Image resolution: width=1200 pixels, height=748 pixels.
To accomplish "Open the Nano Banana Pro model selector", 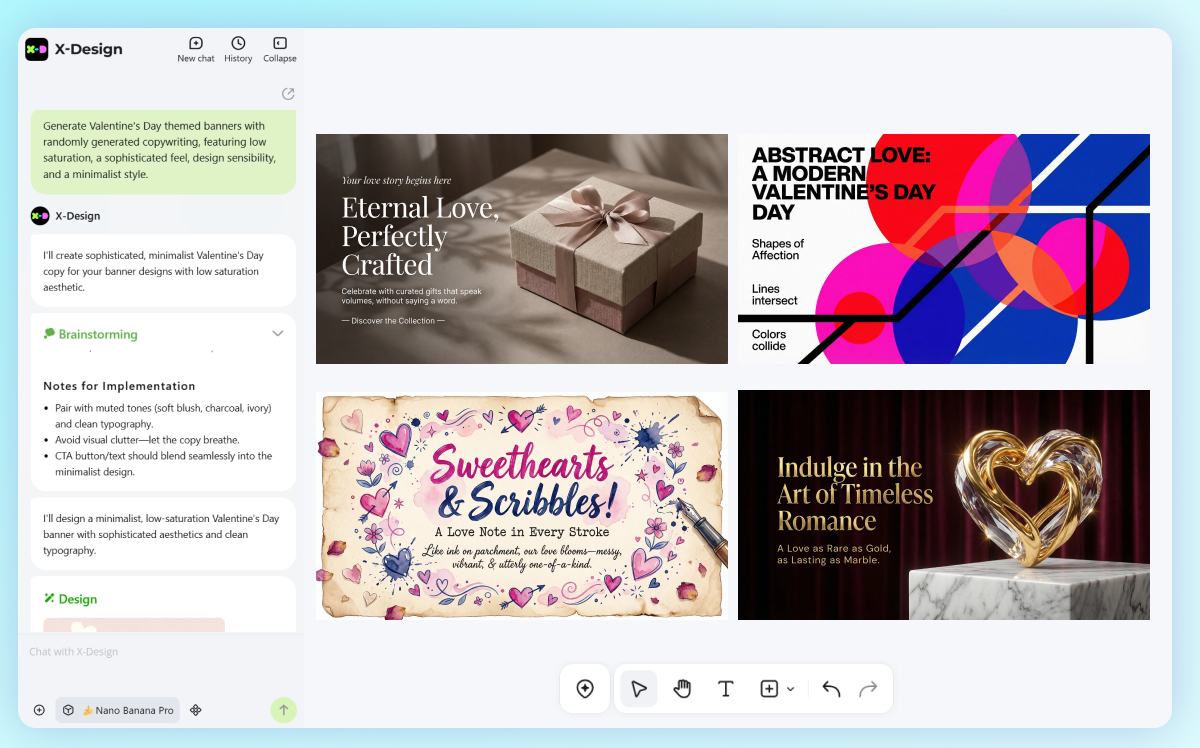I will (118, 710).
